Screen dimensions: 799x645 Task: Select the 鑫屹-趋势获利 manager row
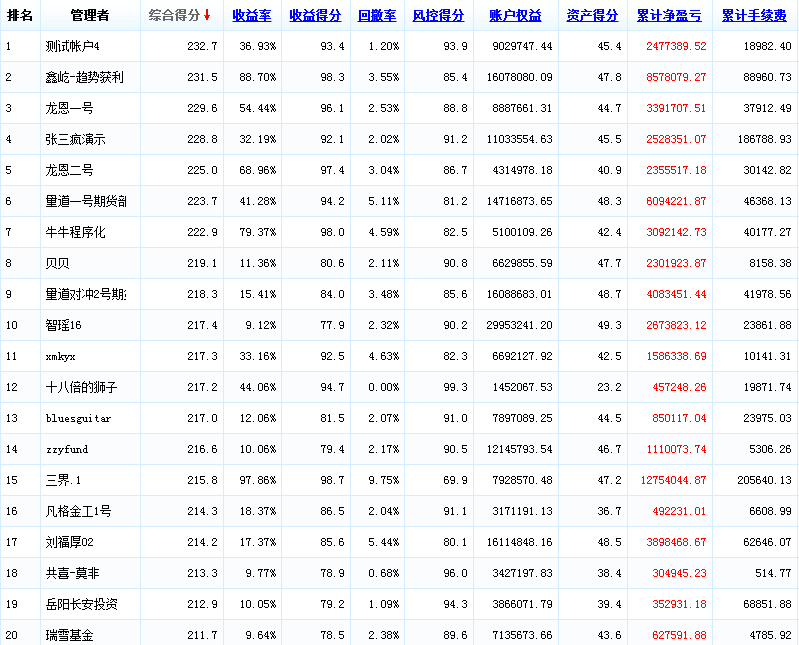click(85, 77)
